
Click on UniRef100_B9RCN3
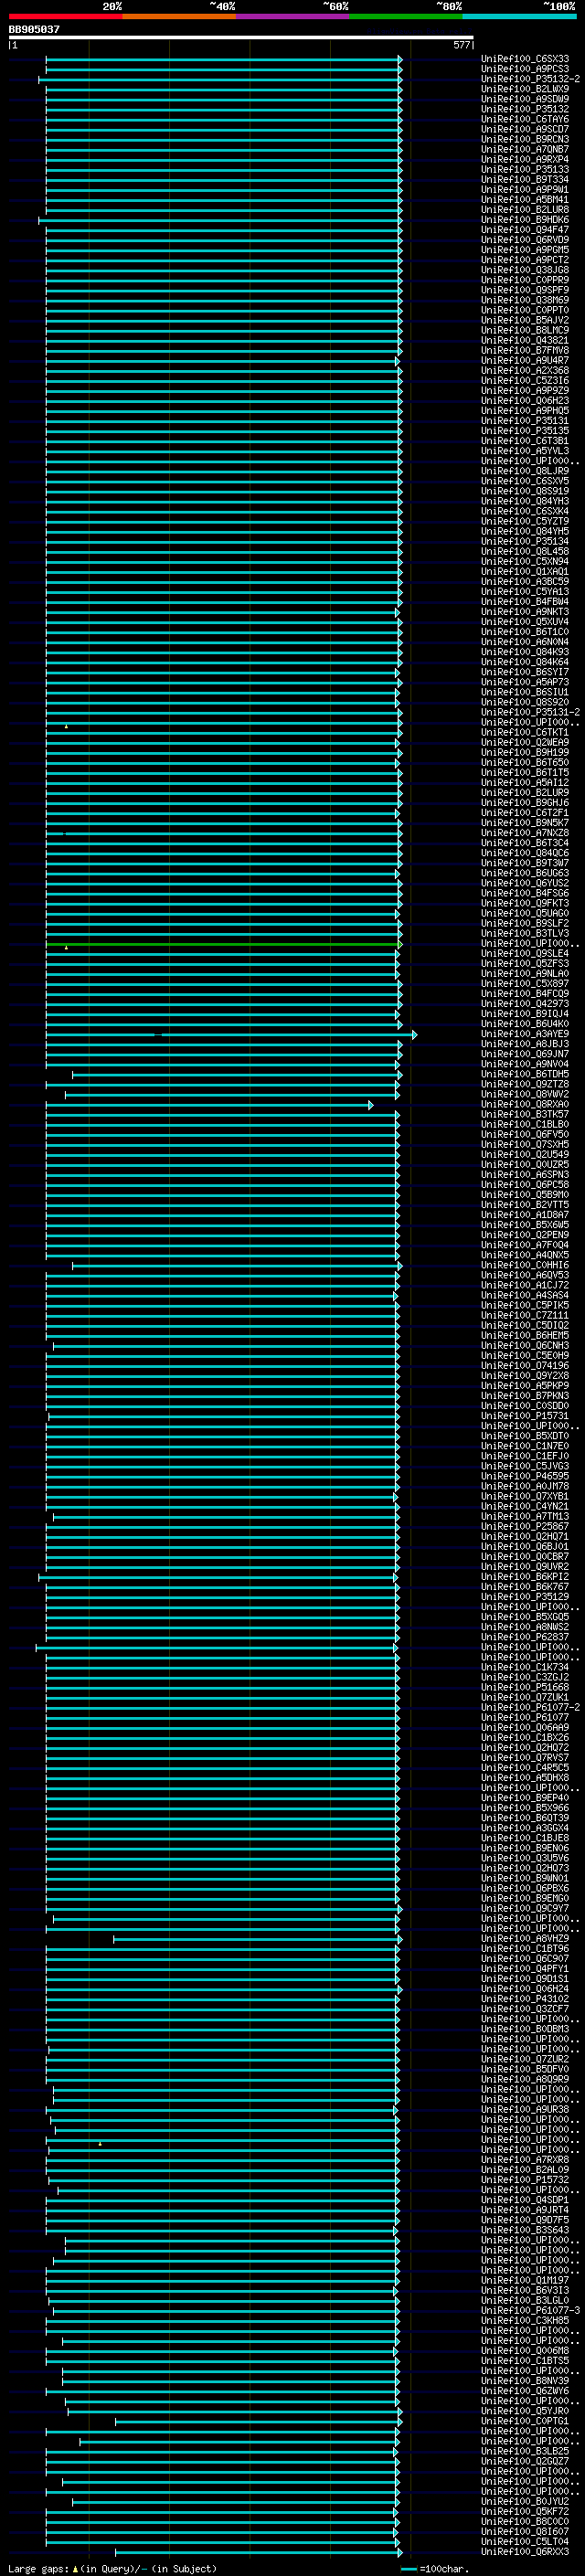point(525,139)
